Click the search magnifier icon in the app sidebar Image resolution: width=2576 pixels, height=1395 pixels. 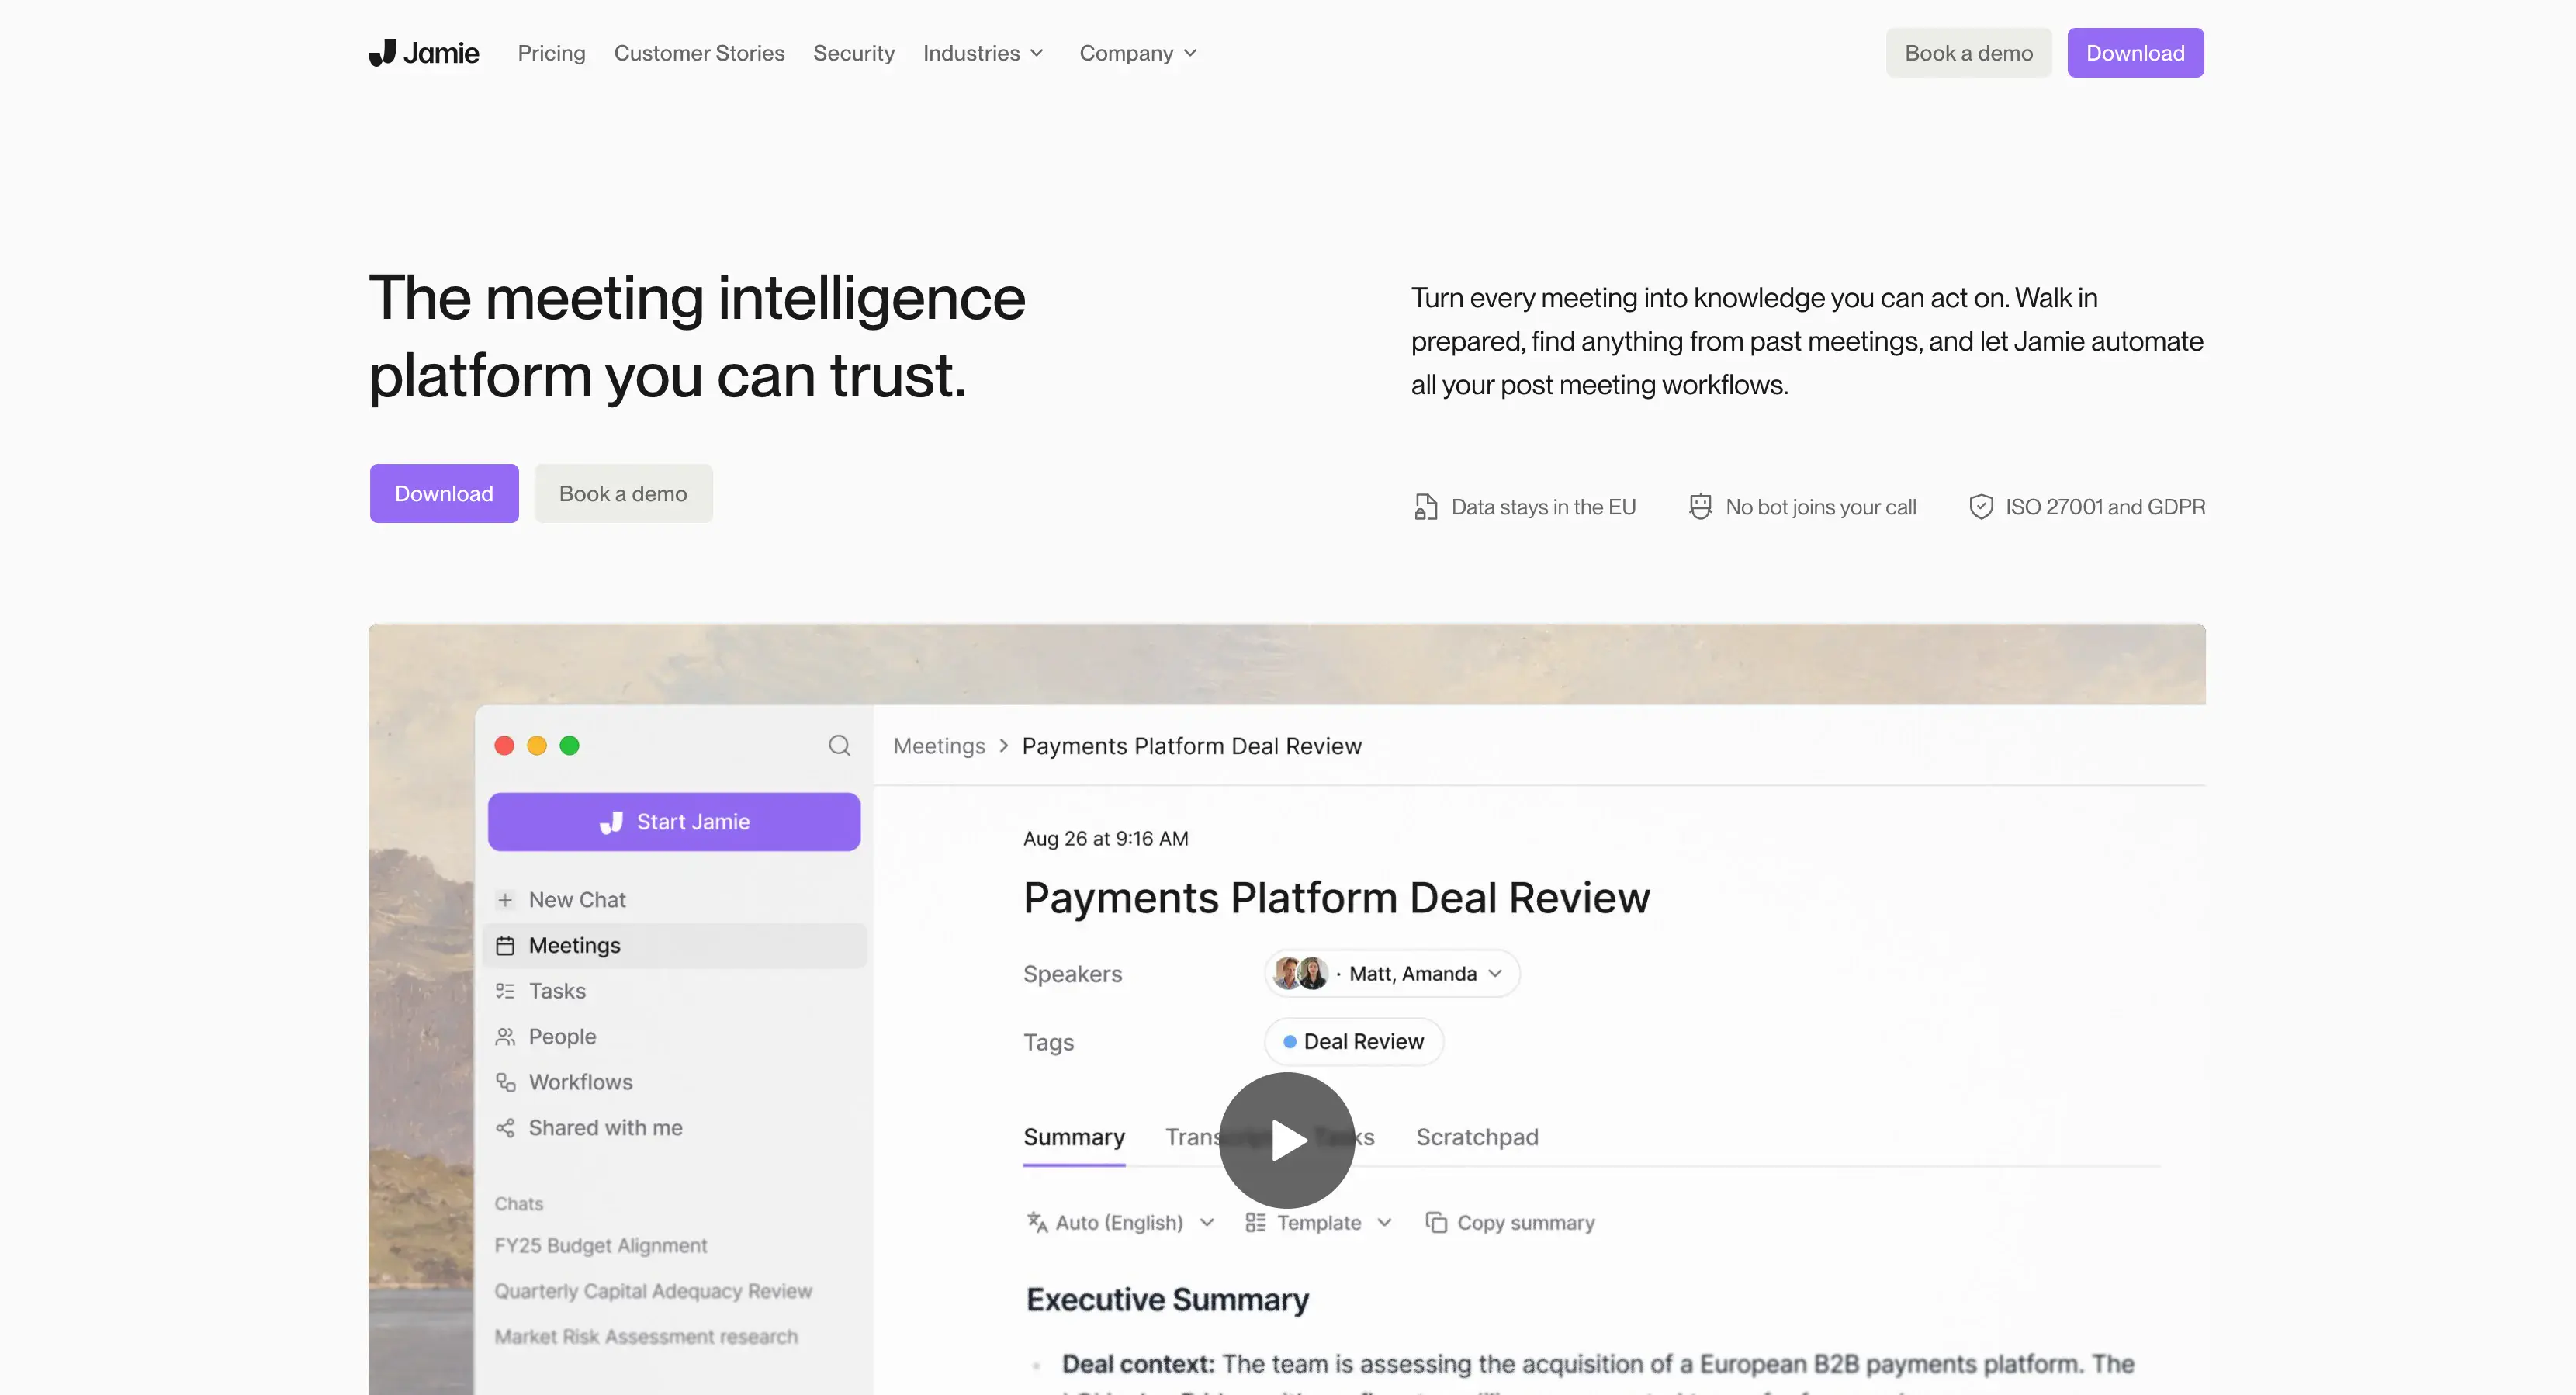[x=839, y=745]
